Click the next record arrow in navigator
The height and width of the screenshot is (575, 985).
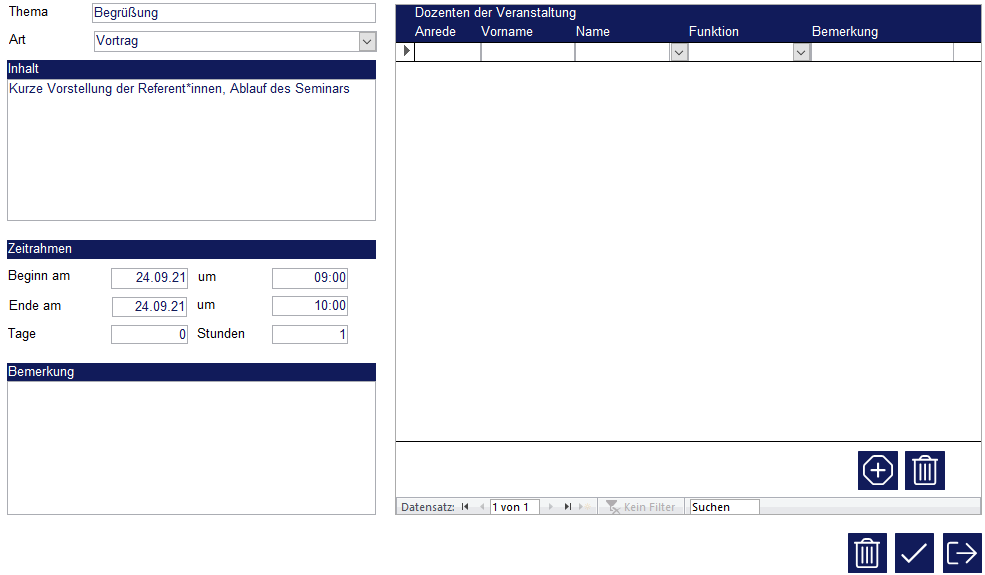(x=551, y=507)
